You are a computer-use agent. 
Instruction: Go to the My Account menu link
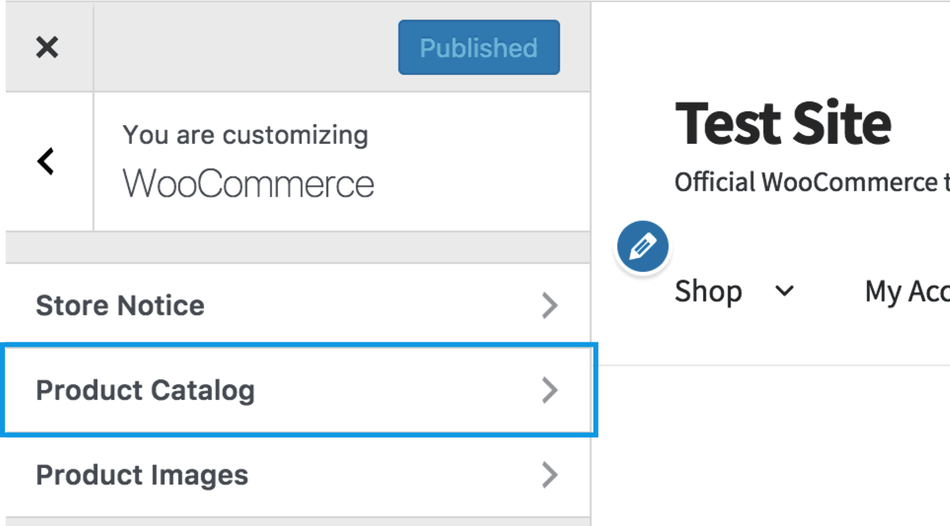906,291
